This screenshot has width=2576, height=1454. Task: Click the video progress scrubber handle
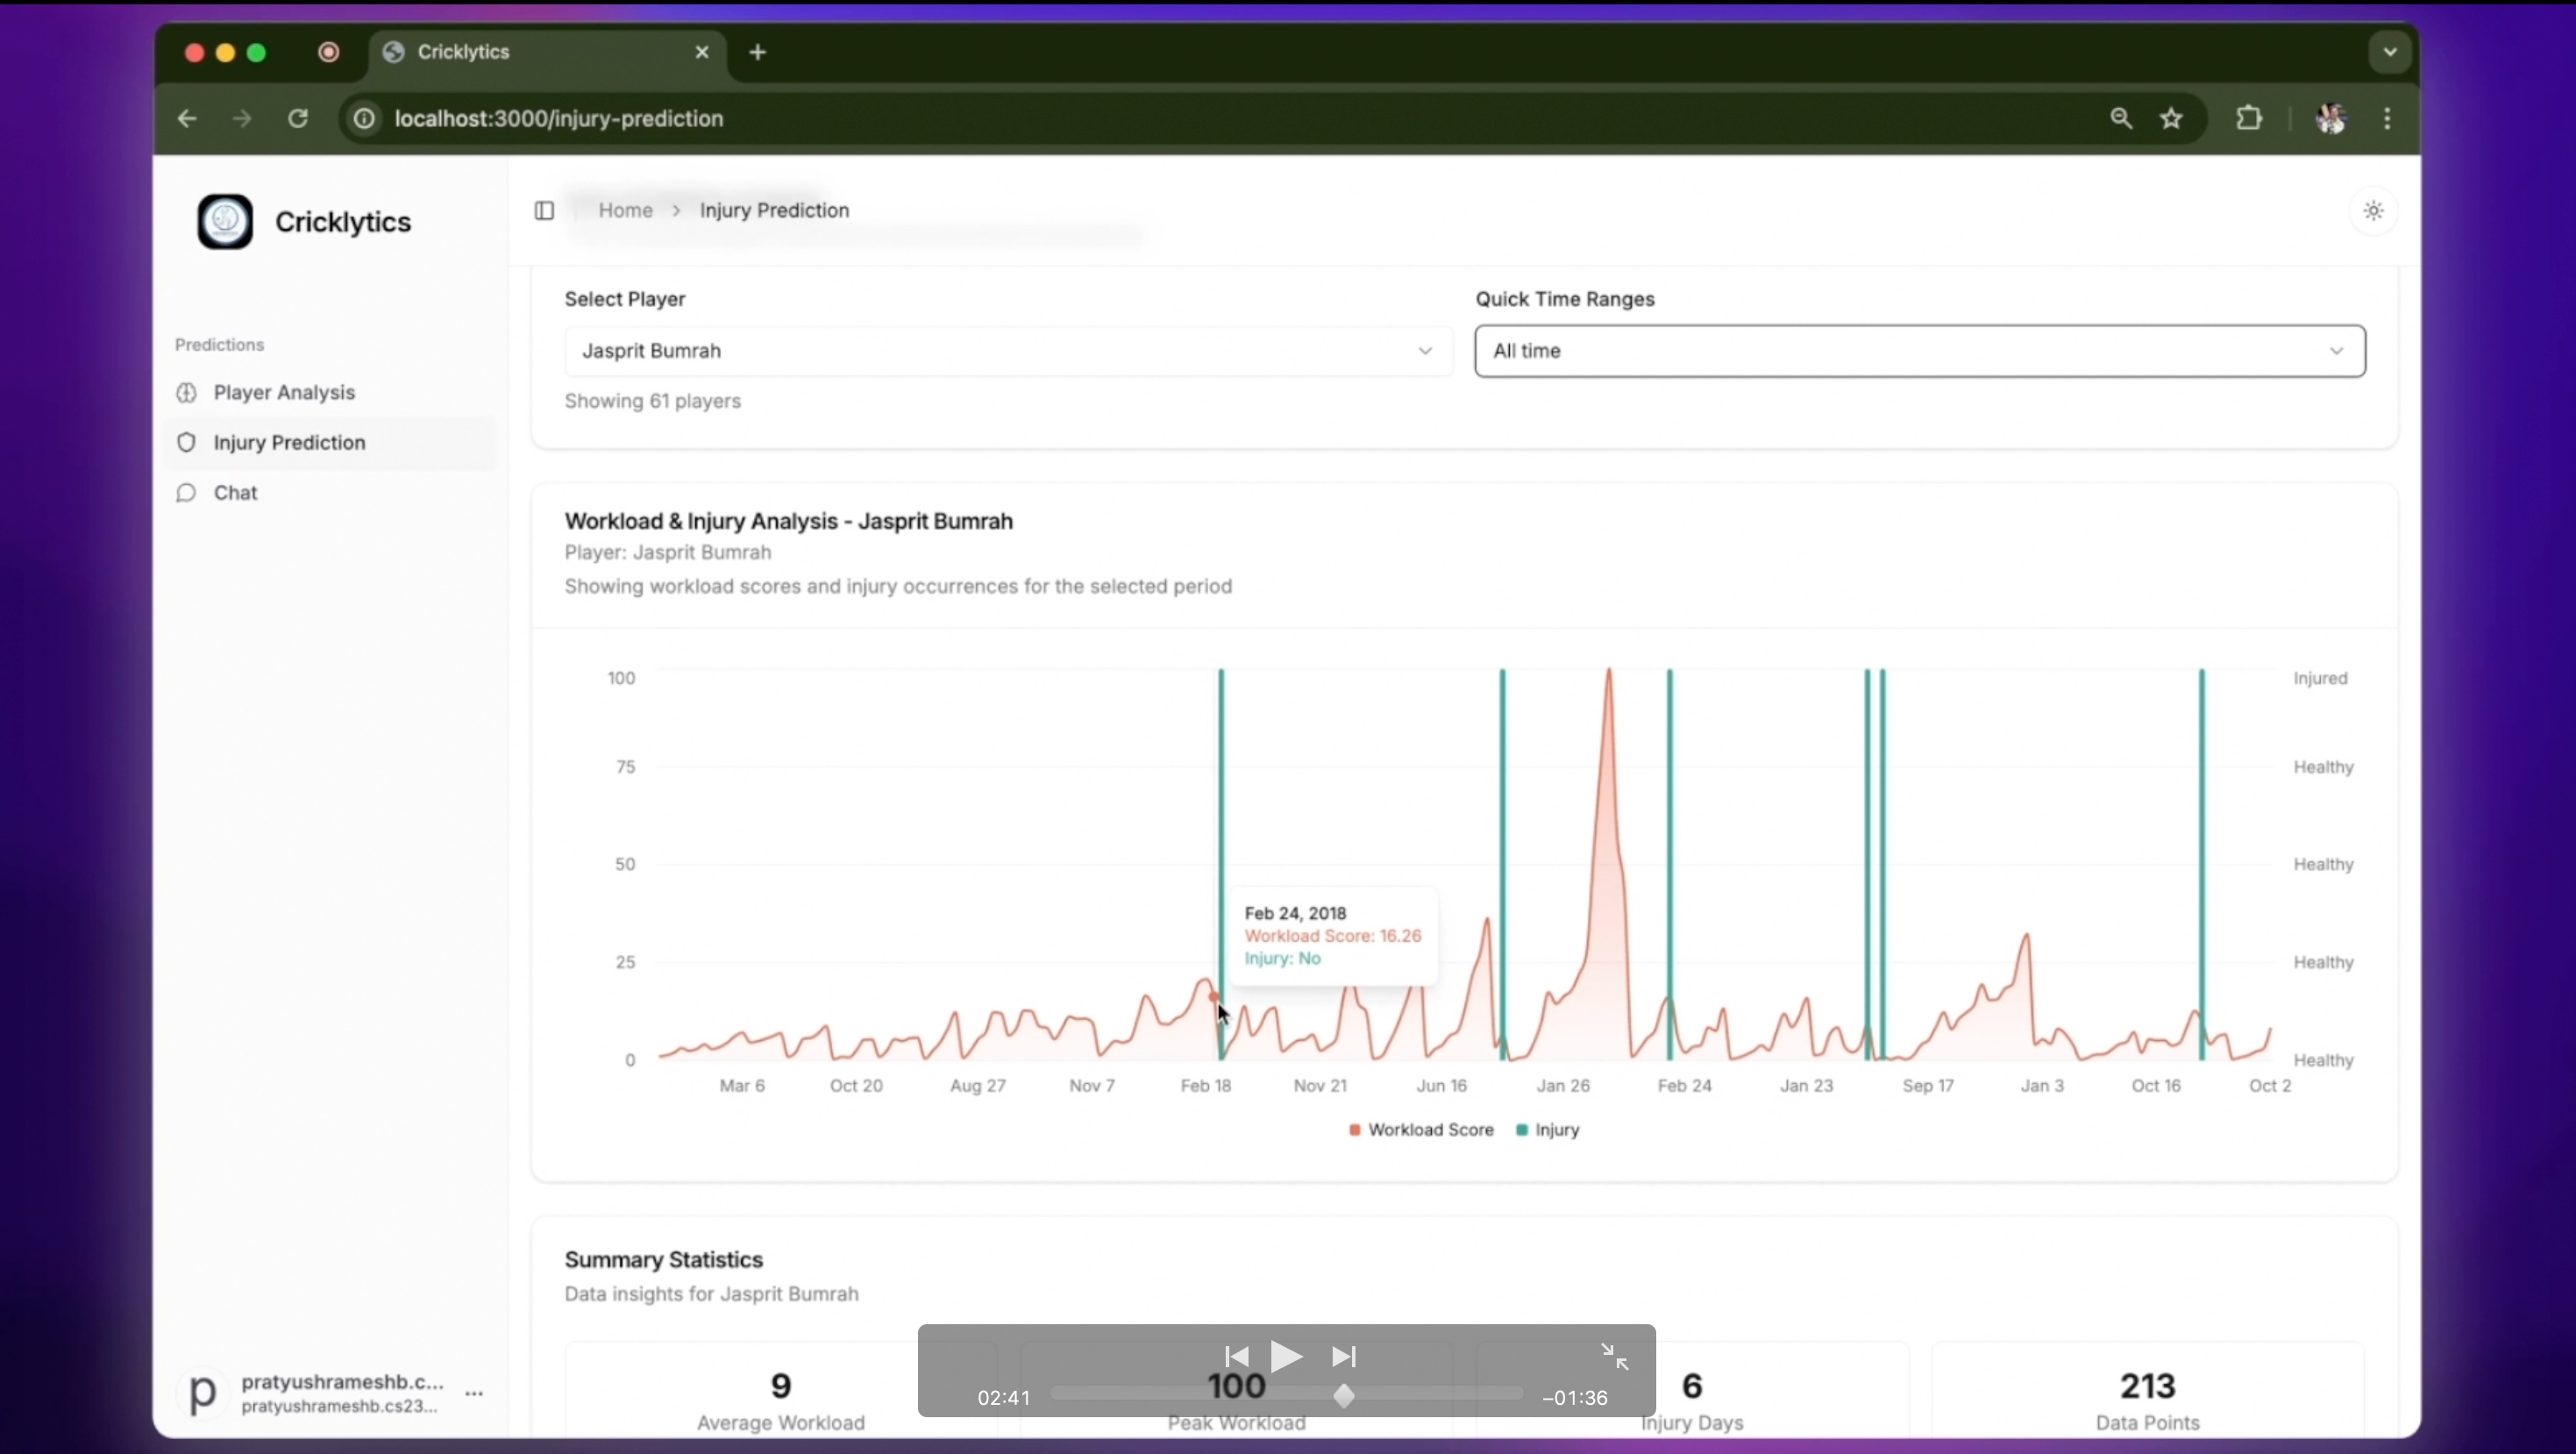tap(1344, 1396)
